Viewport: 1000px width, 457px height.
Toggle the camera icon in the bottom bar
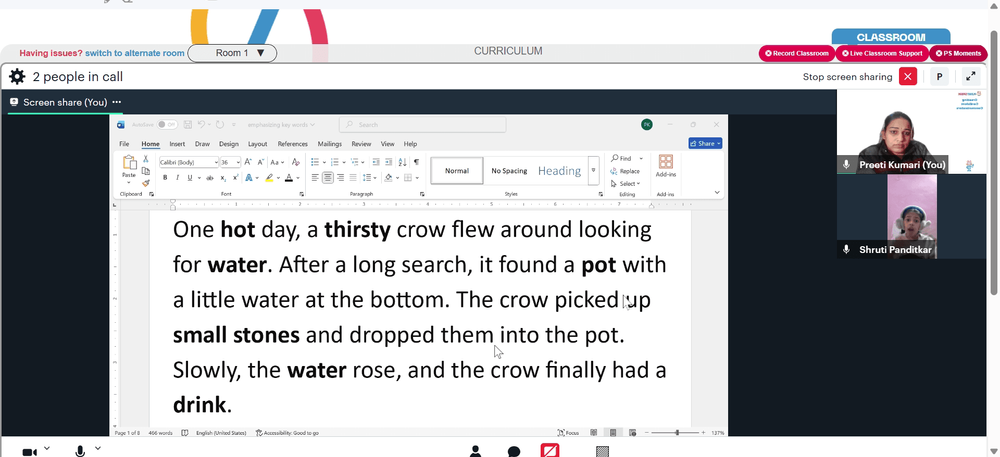pos(29,452)
